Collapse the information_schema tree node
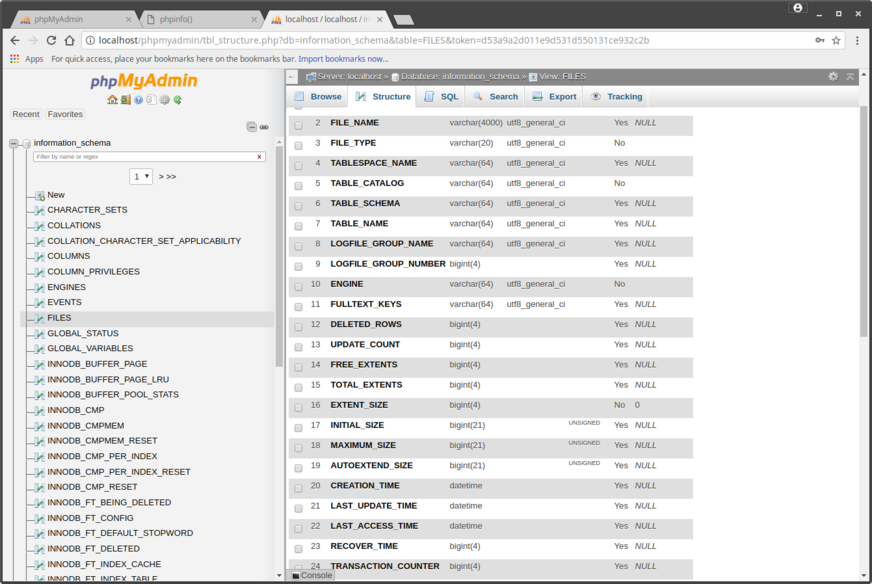Viewport: 872px width, 584px height. click(x=13, y=143)
